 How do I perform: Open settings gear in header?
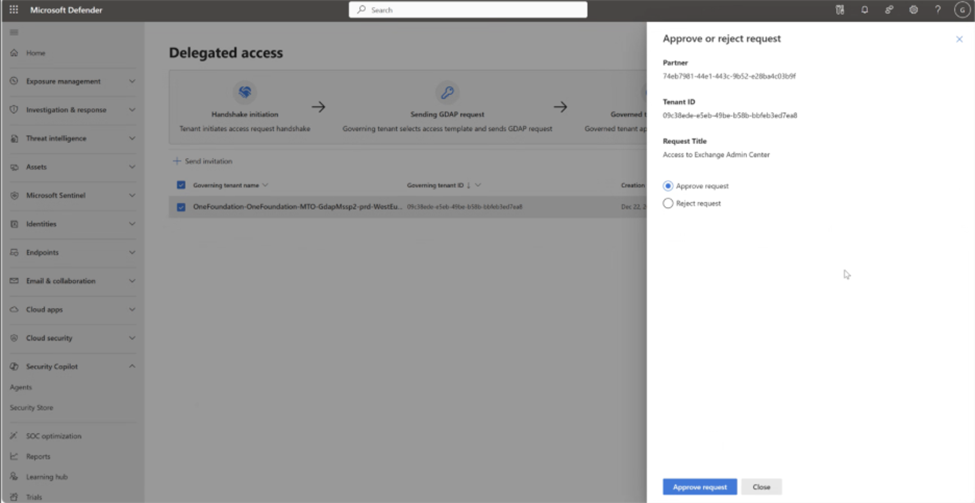[x=913, y=10]
